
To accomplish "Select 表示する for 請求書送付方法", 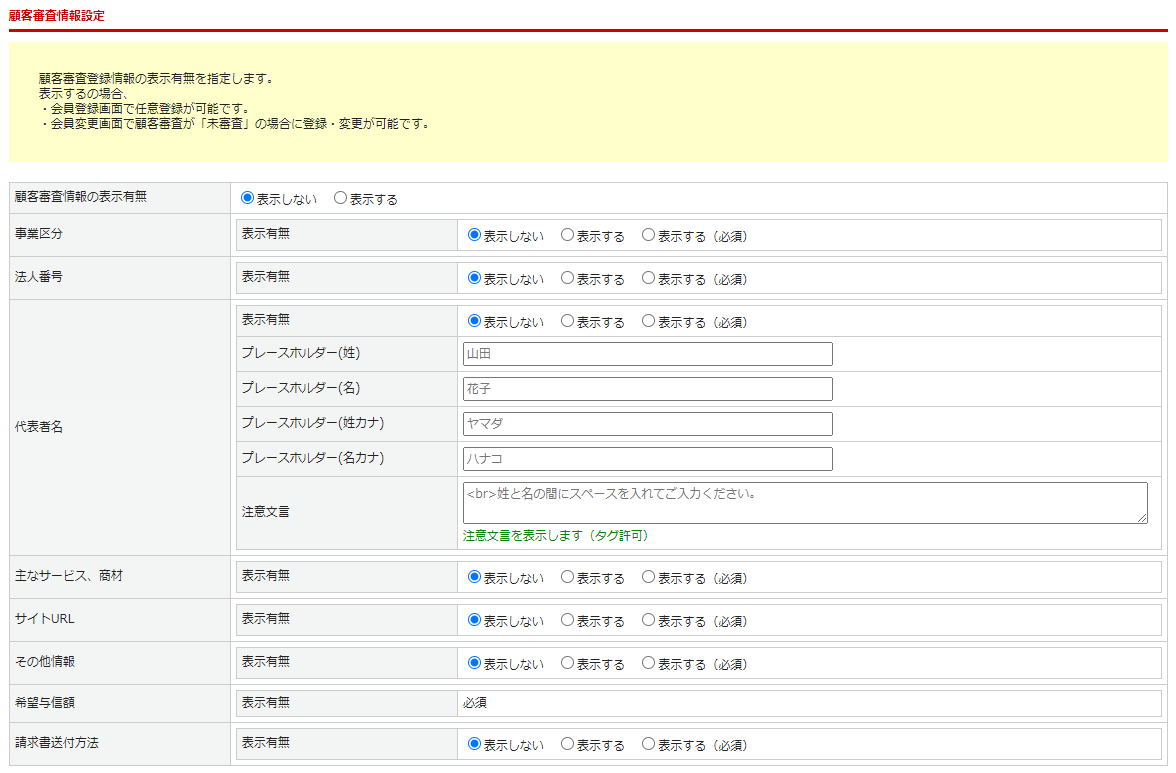I will pyautogui.click(x=567, y=744).
